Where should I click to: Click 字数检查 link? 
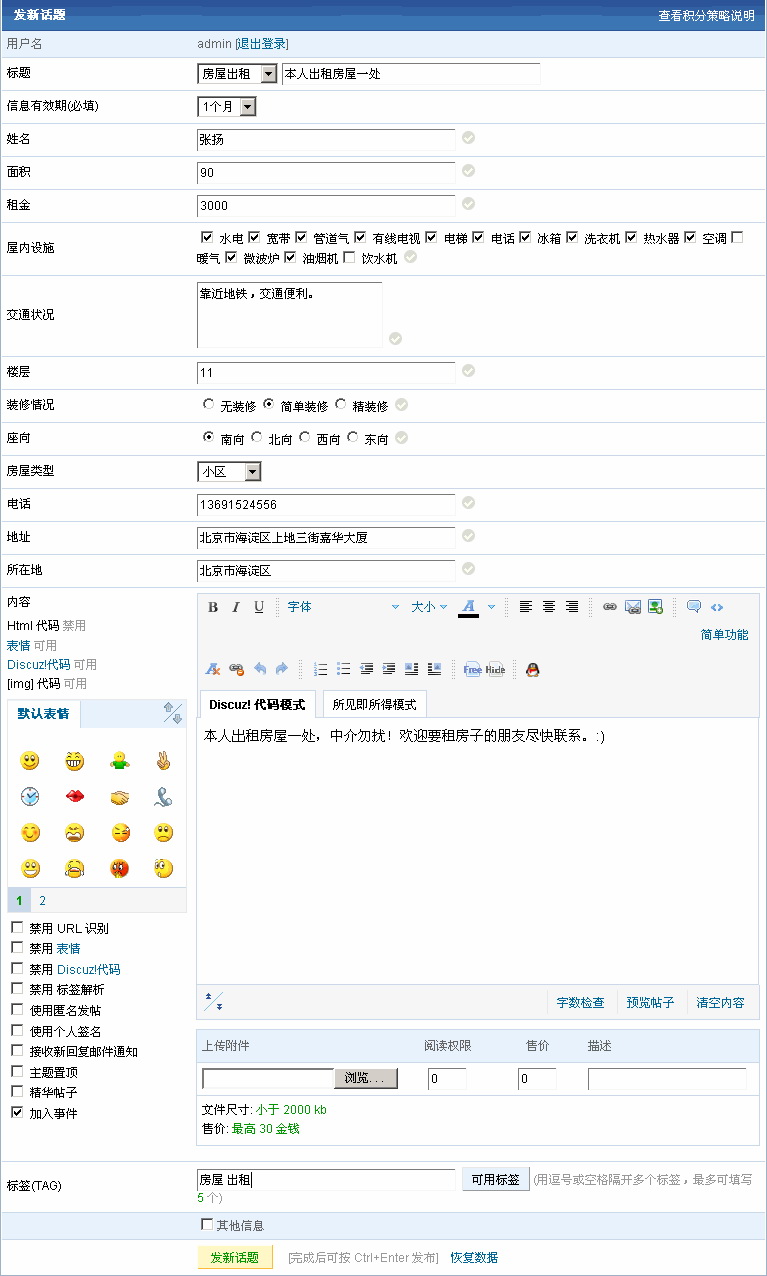[581, 1002]
